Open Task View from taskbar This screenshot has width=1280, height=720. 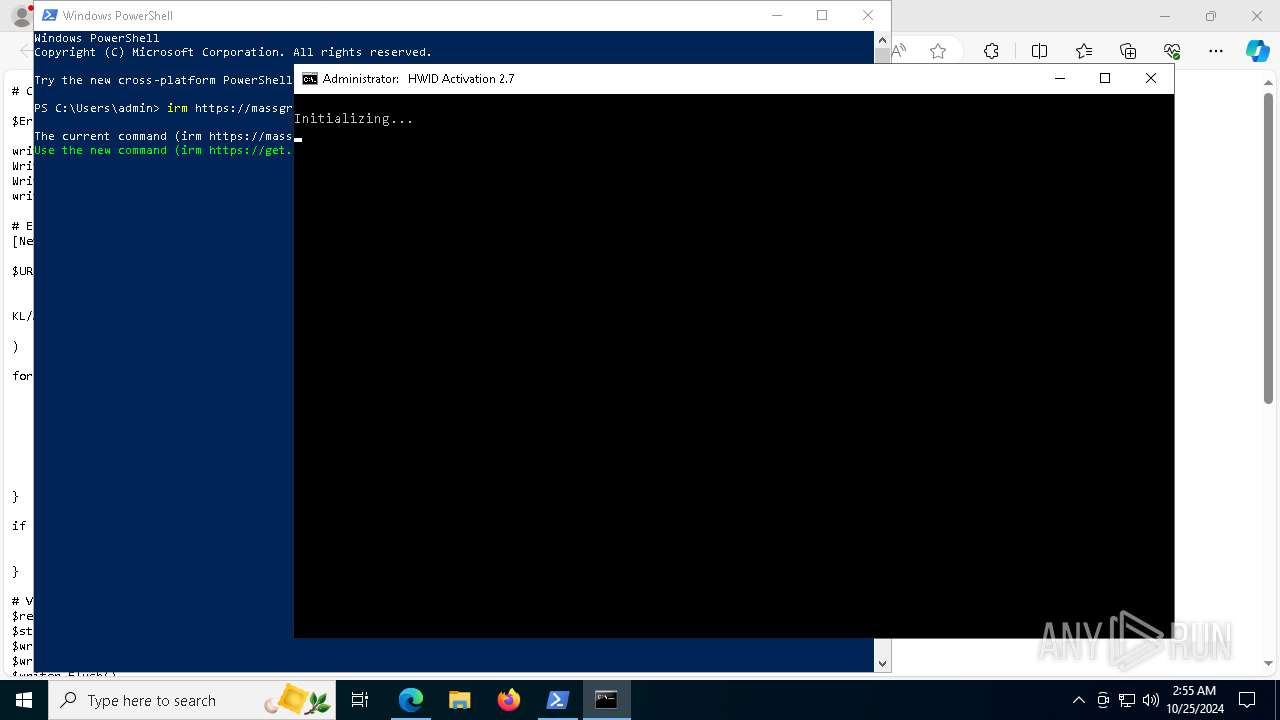tap(360, 700)
